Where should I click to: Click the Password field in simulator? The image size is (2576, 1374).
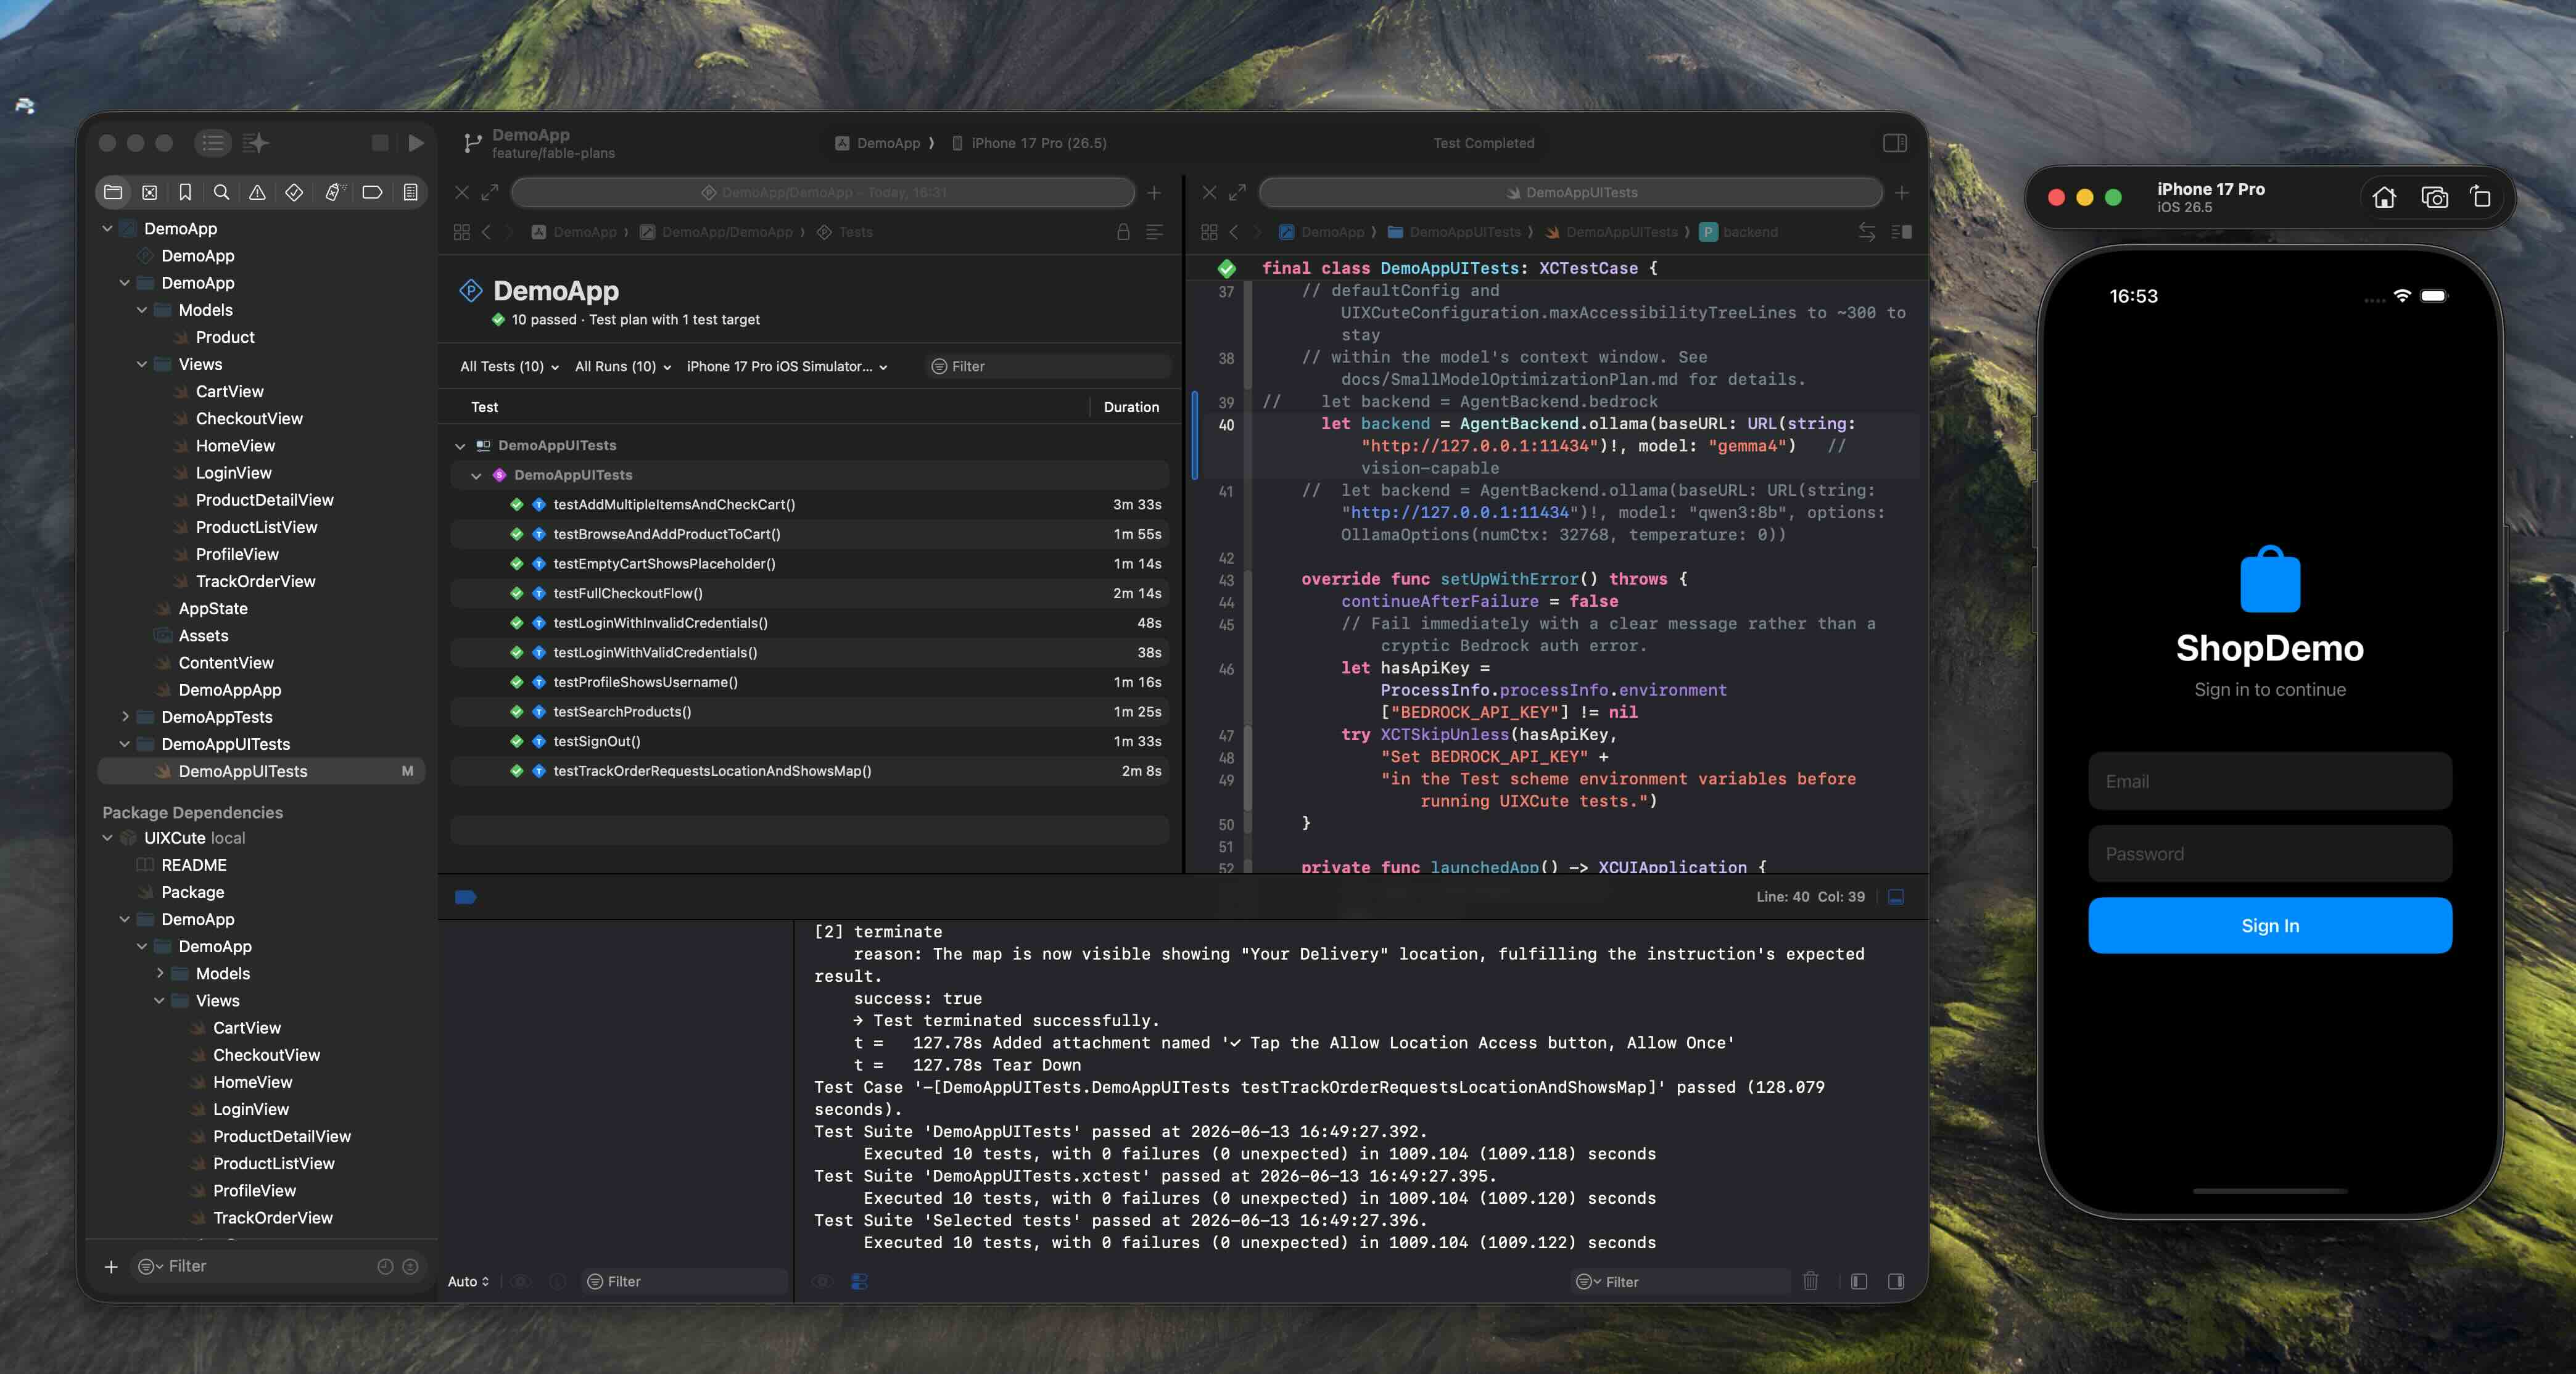tap(2270, 853)
